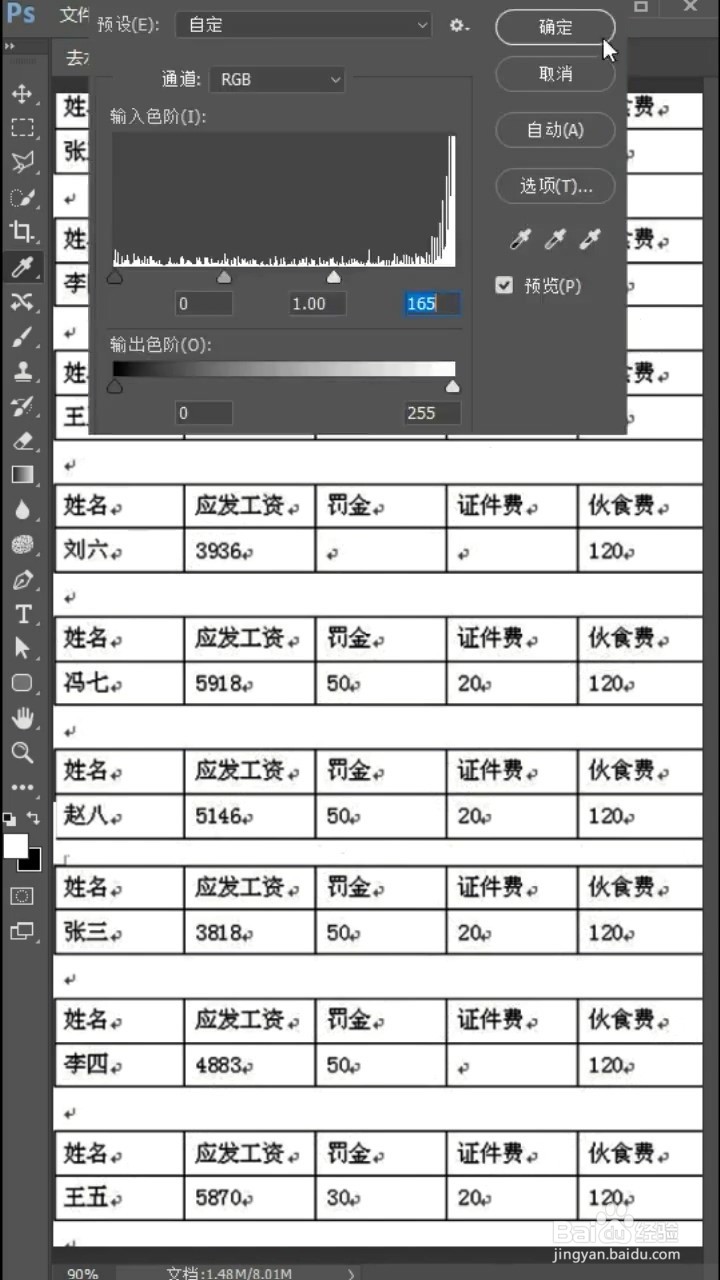The height and width of the screenshot is (1280, 720).
Task: Change the screen mode
Action: click(x=22, y=931)
